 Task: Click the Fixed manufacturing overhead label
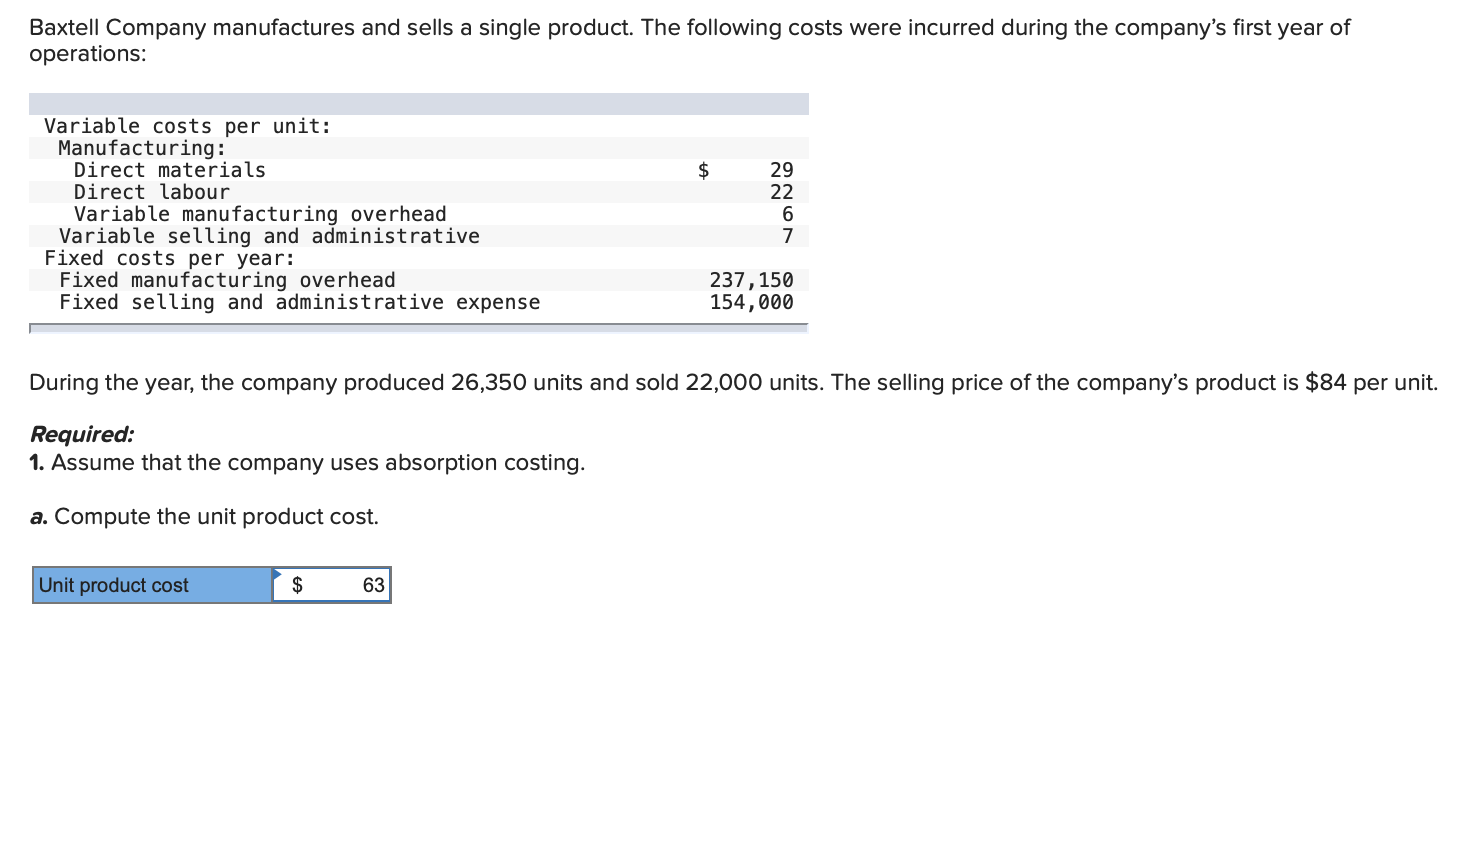tap(227, 280)
